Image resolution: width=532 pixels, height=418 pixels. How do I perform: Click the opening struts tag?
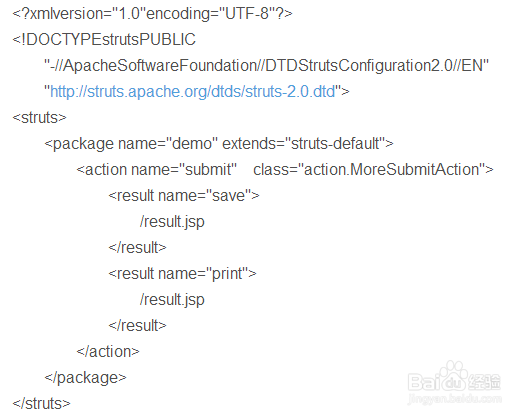pyautogui.click(x=39, y=118)
